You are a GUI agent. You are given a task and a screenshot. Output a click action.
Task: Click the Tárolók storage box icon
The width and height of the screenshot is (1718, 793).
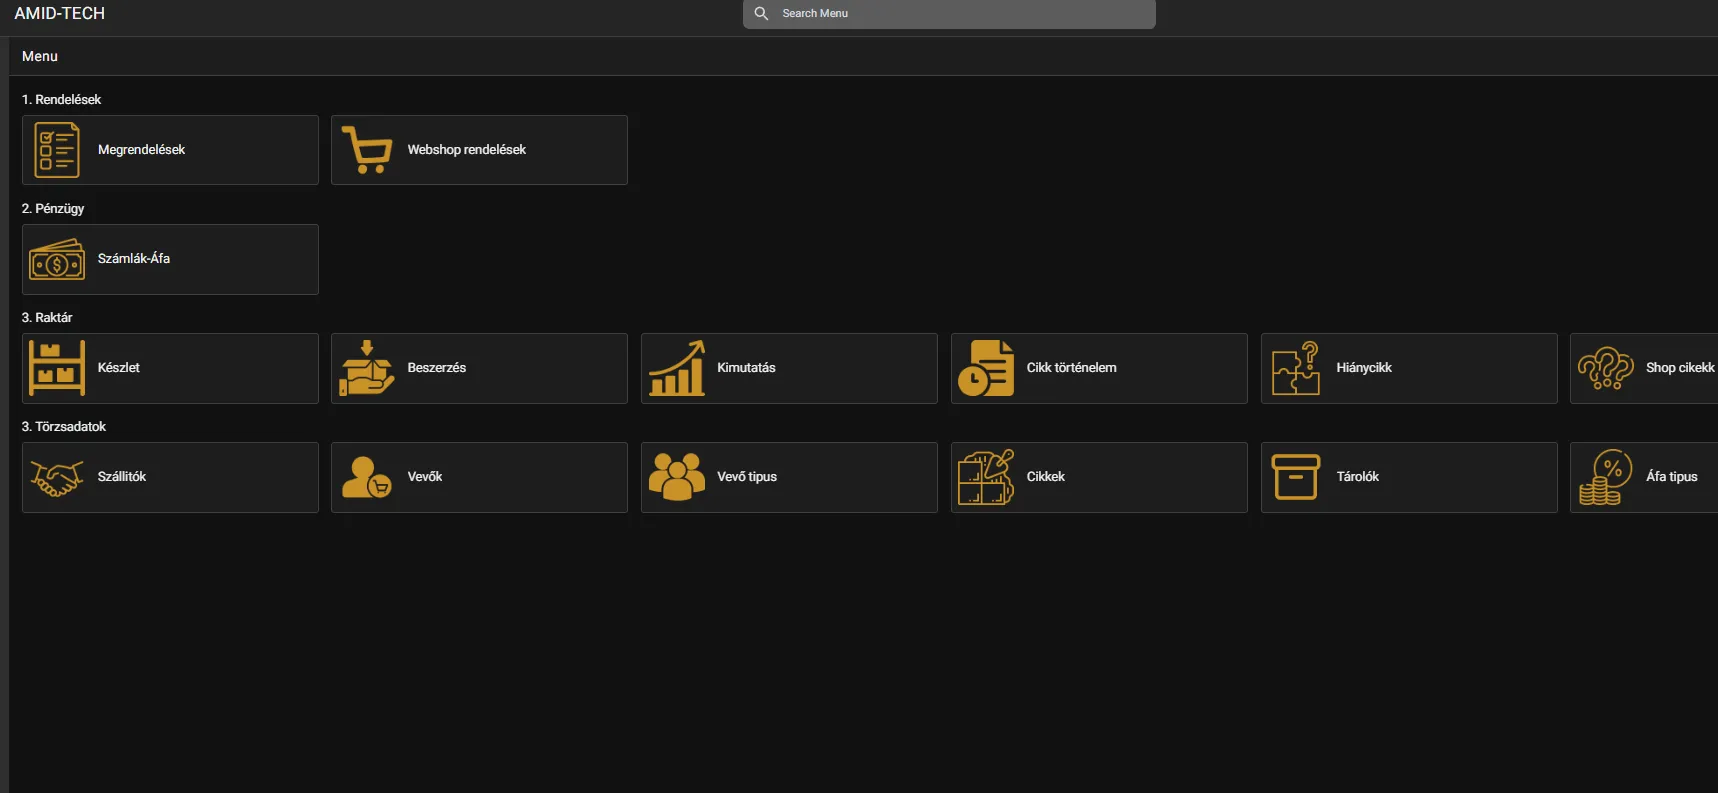click(x=1296, y=477)
